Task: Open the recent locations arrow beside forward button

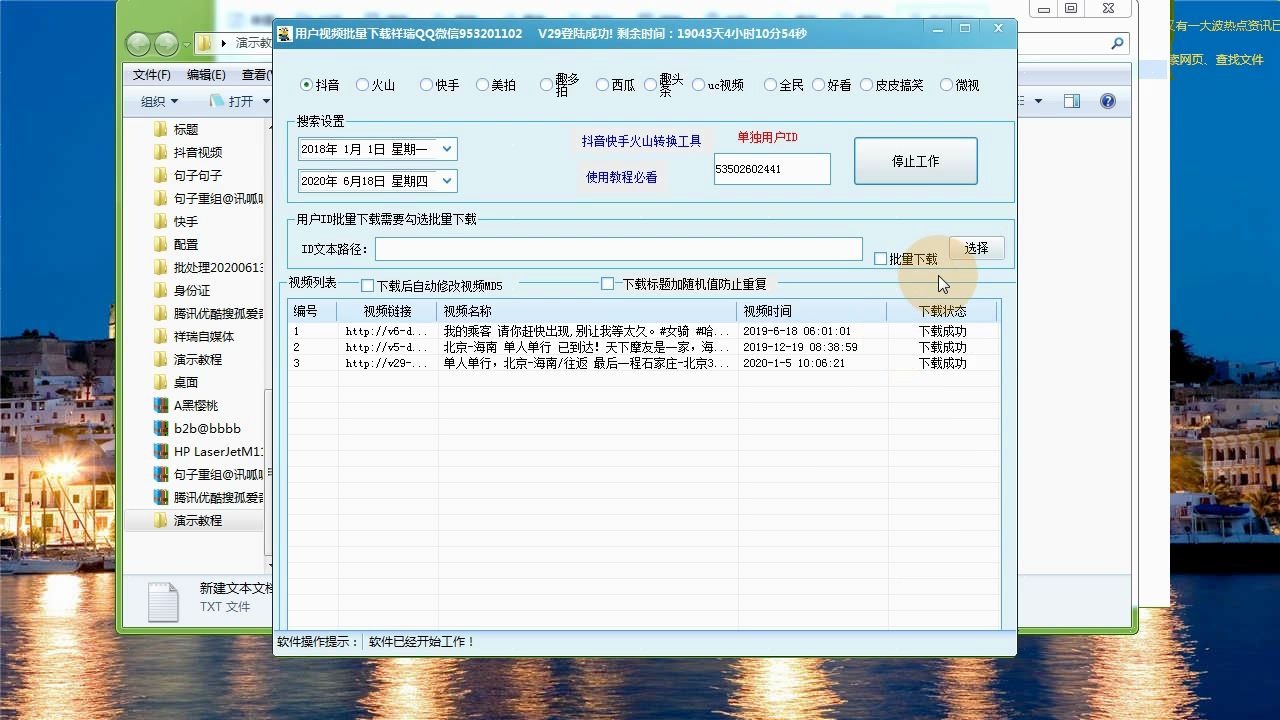Action: point(187,44)
